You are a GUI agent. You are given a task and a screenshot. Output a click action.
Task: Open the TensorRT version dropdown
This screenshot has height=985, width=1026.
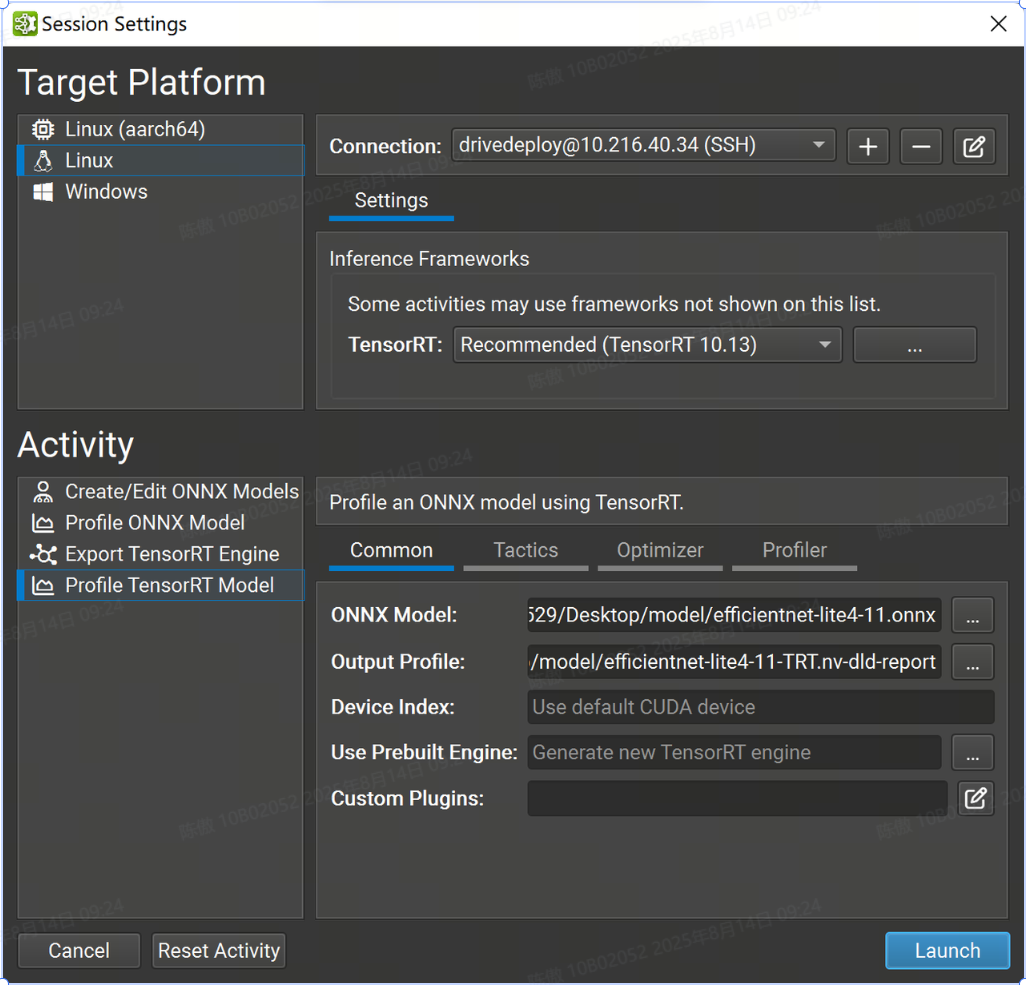point(647,344)
